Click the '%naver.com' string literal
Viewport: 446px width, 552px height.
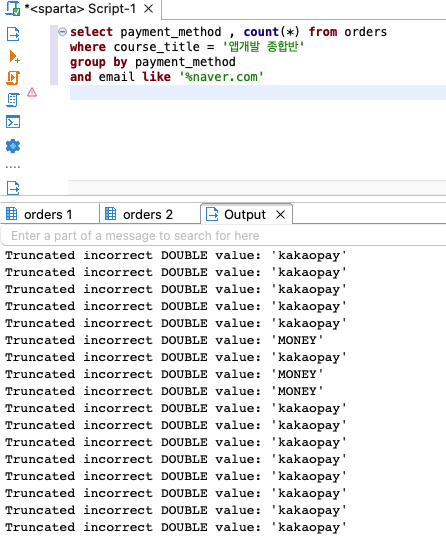(221, 77)
